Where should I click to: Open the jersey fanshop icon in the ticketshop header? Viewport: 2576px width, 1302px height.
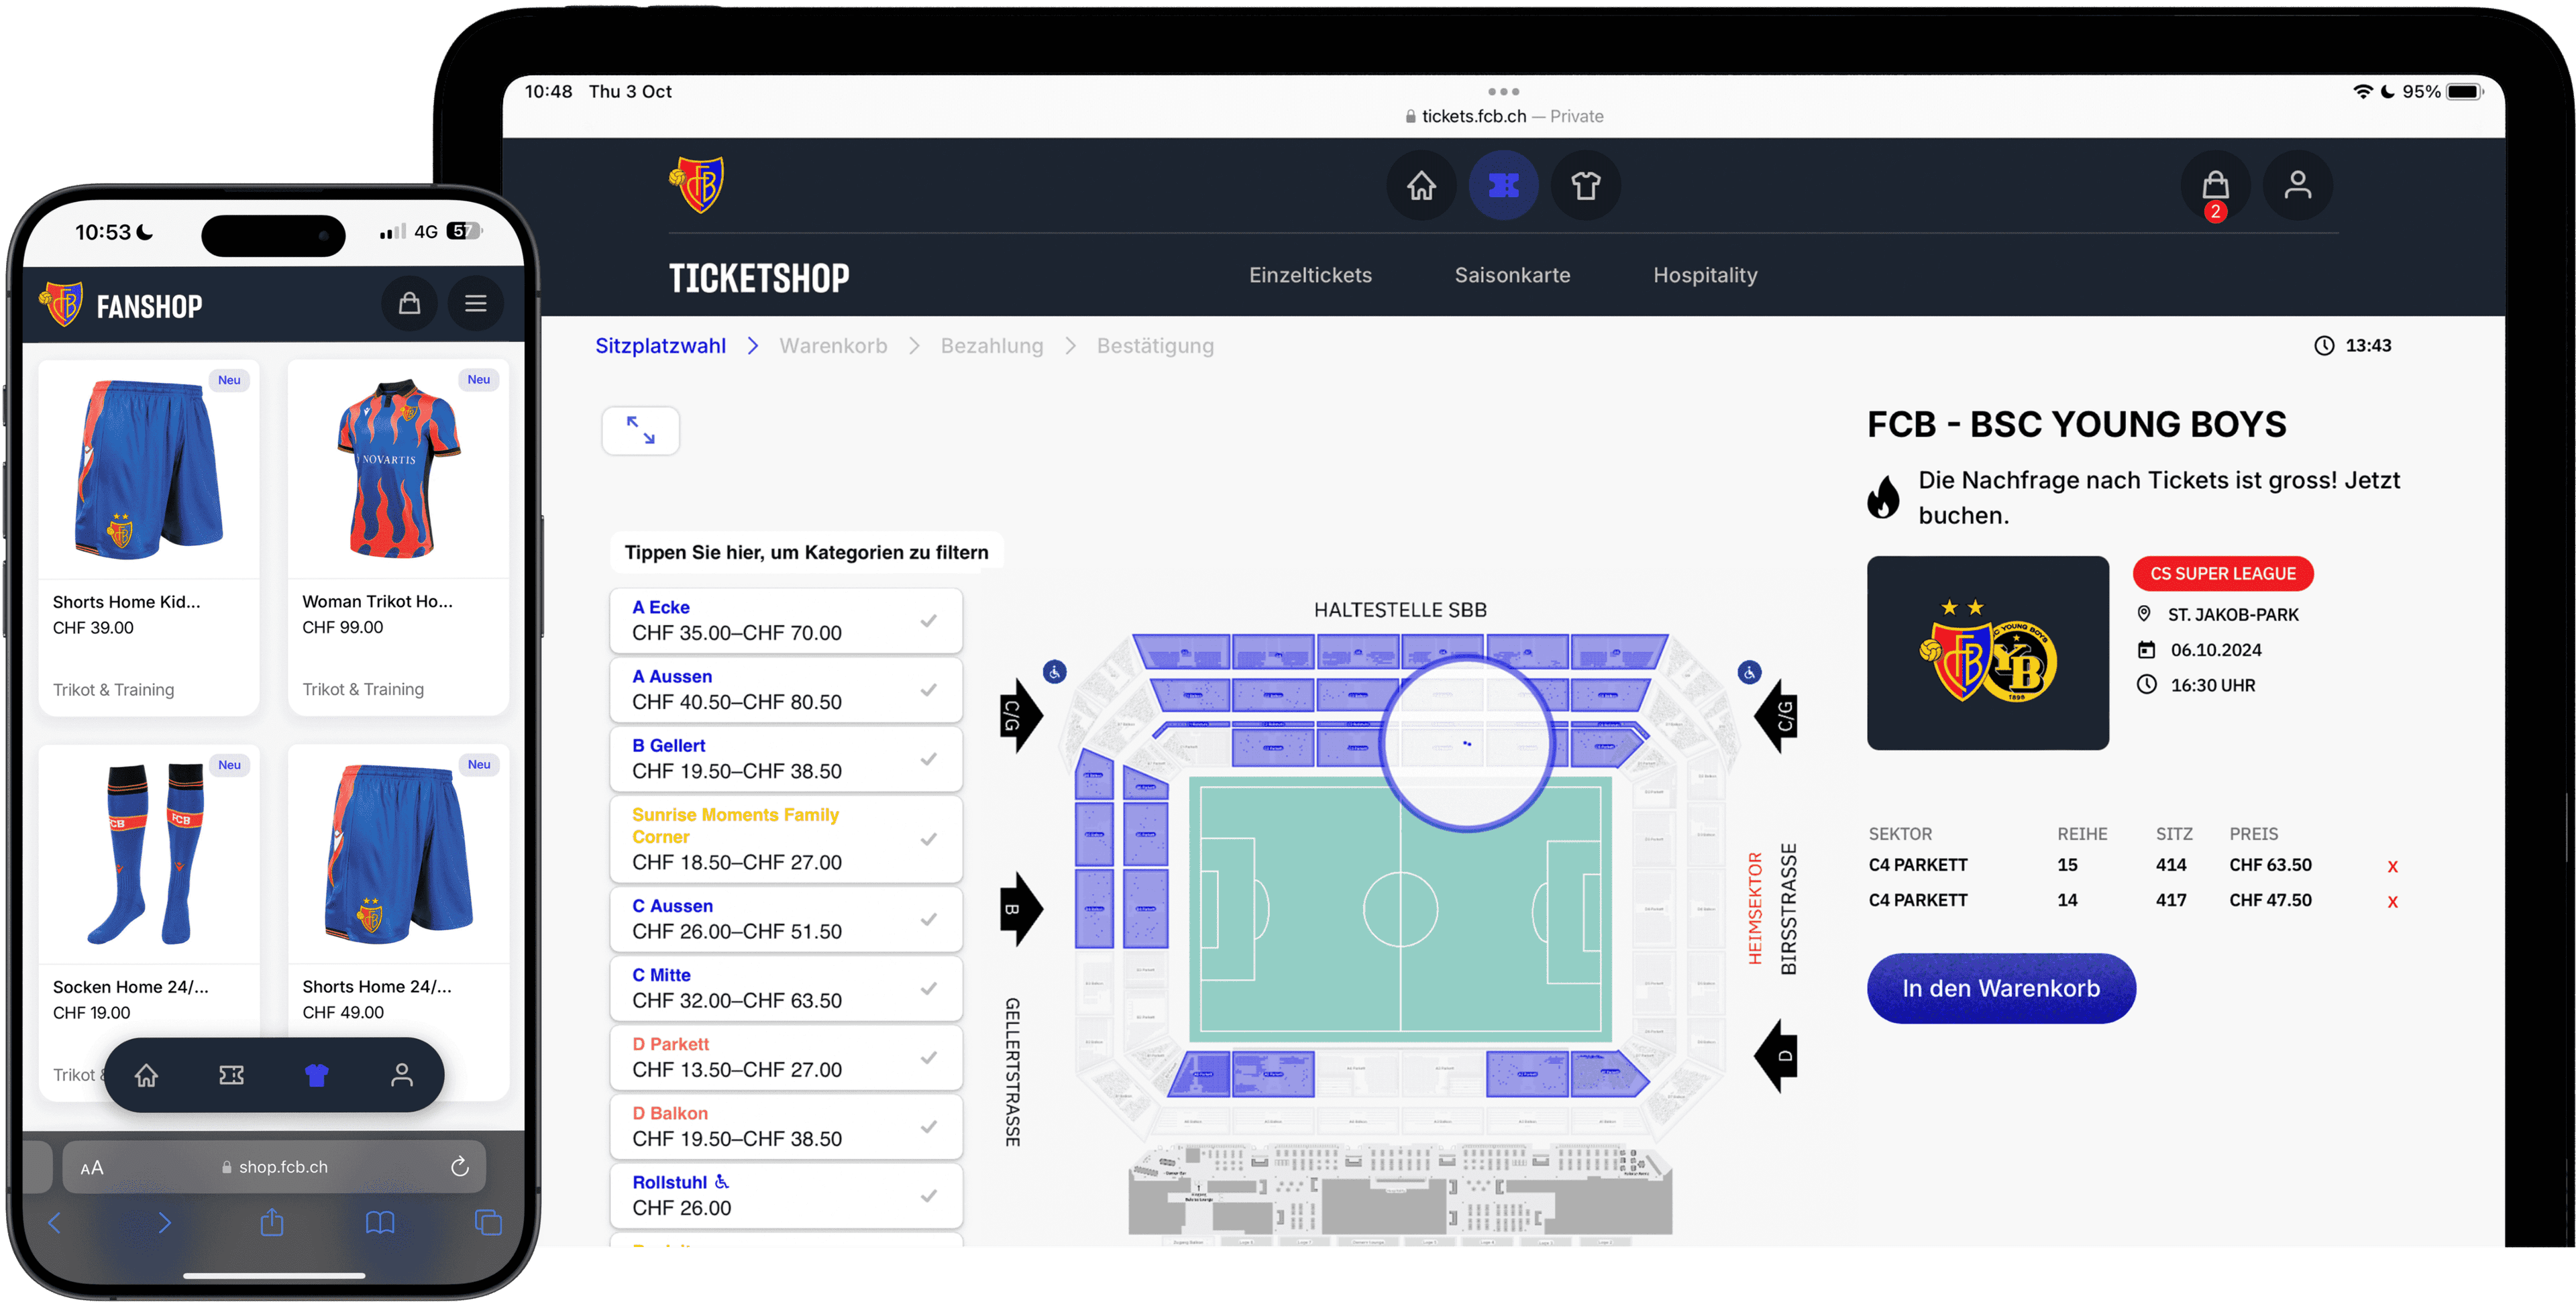tap(1585, 186)
